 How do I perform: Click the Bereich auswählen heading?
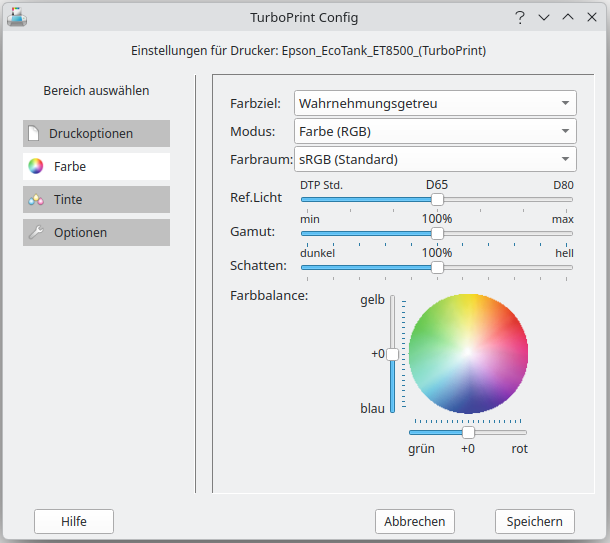96,91
